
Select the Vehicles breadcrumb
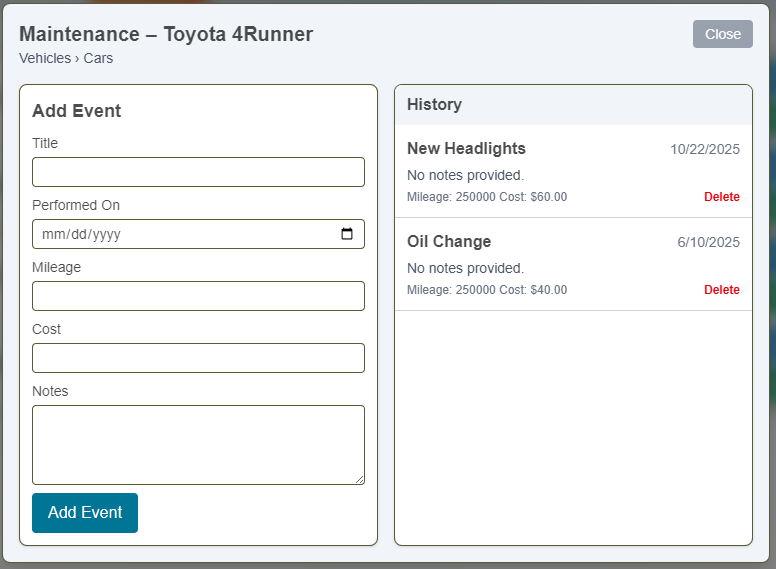pos(45,58)
